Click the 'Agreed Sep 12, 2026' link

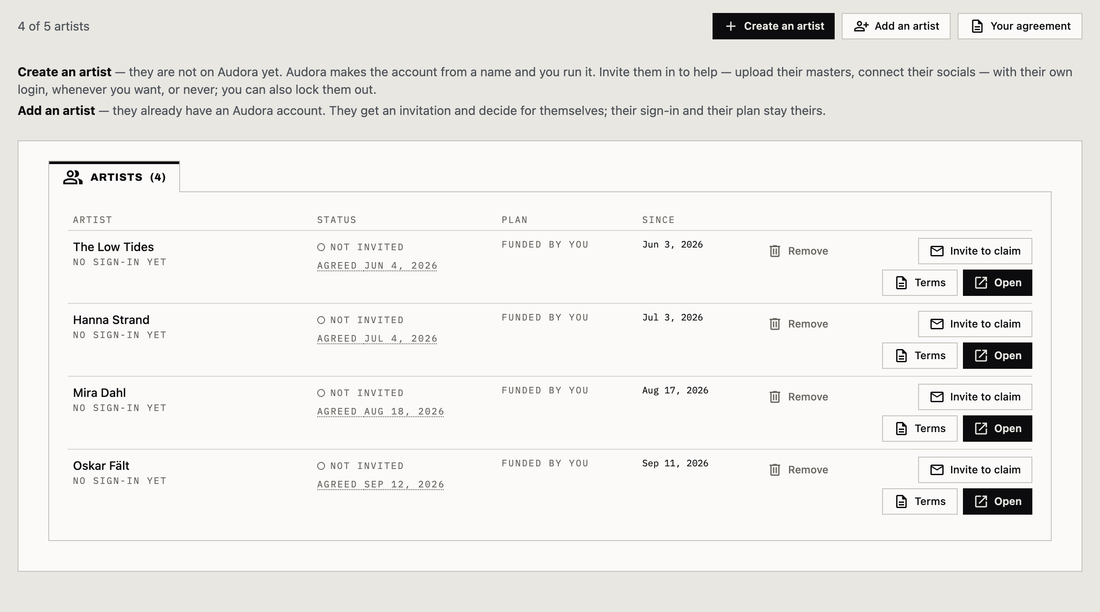(x=380, y=485)
